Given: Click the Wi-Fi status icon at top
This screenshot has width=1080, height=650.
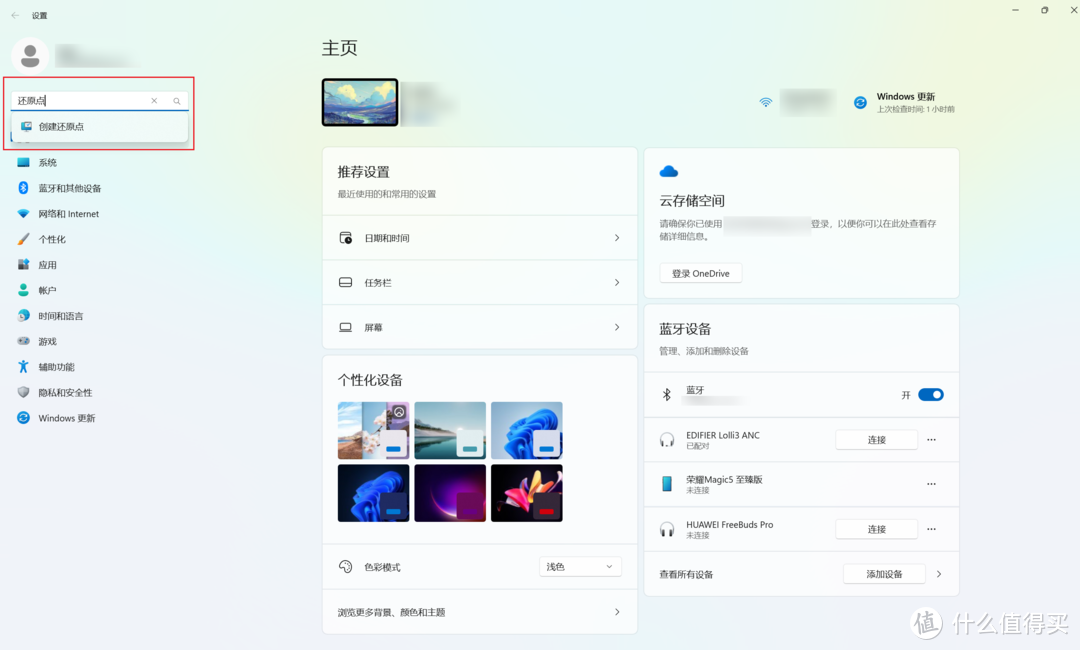Looking at the screenshot, I should click(x=765, y=102).
